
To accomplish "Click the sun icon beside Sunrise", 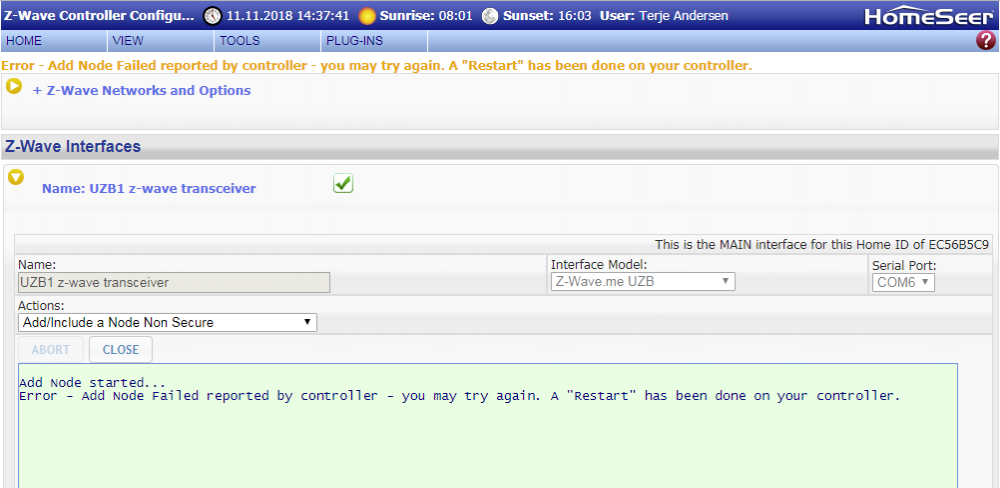I will tap(367, 16).
